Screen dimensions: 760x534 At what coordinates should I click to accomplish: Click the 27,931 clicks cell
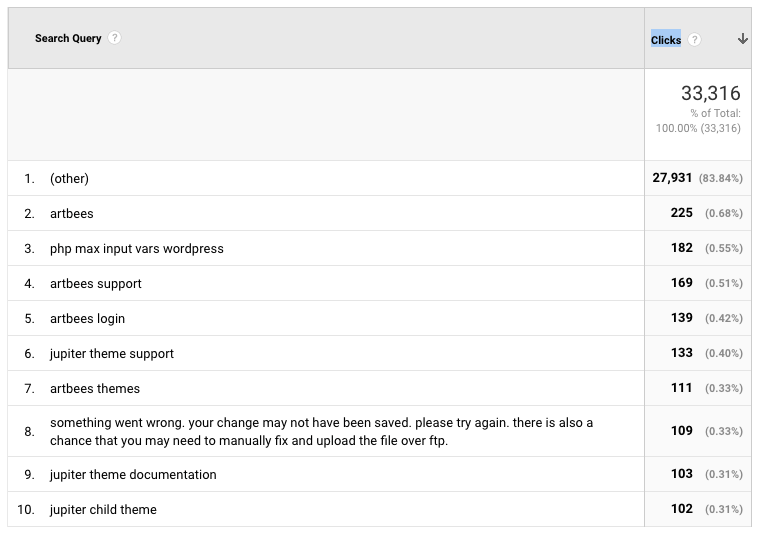pos(672,178)
